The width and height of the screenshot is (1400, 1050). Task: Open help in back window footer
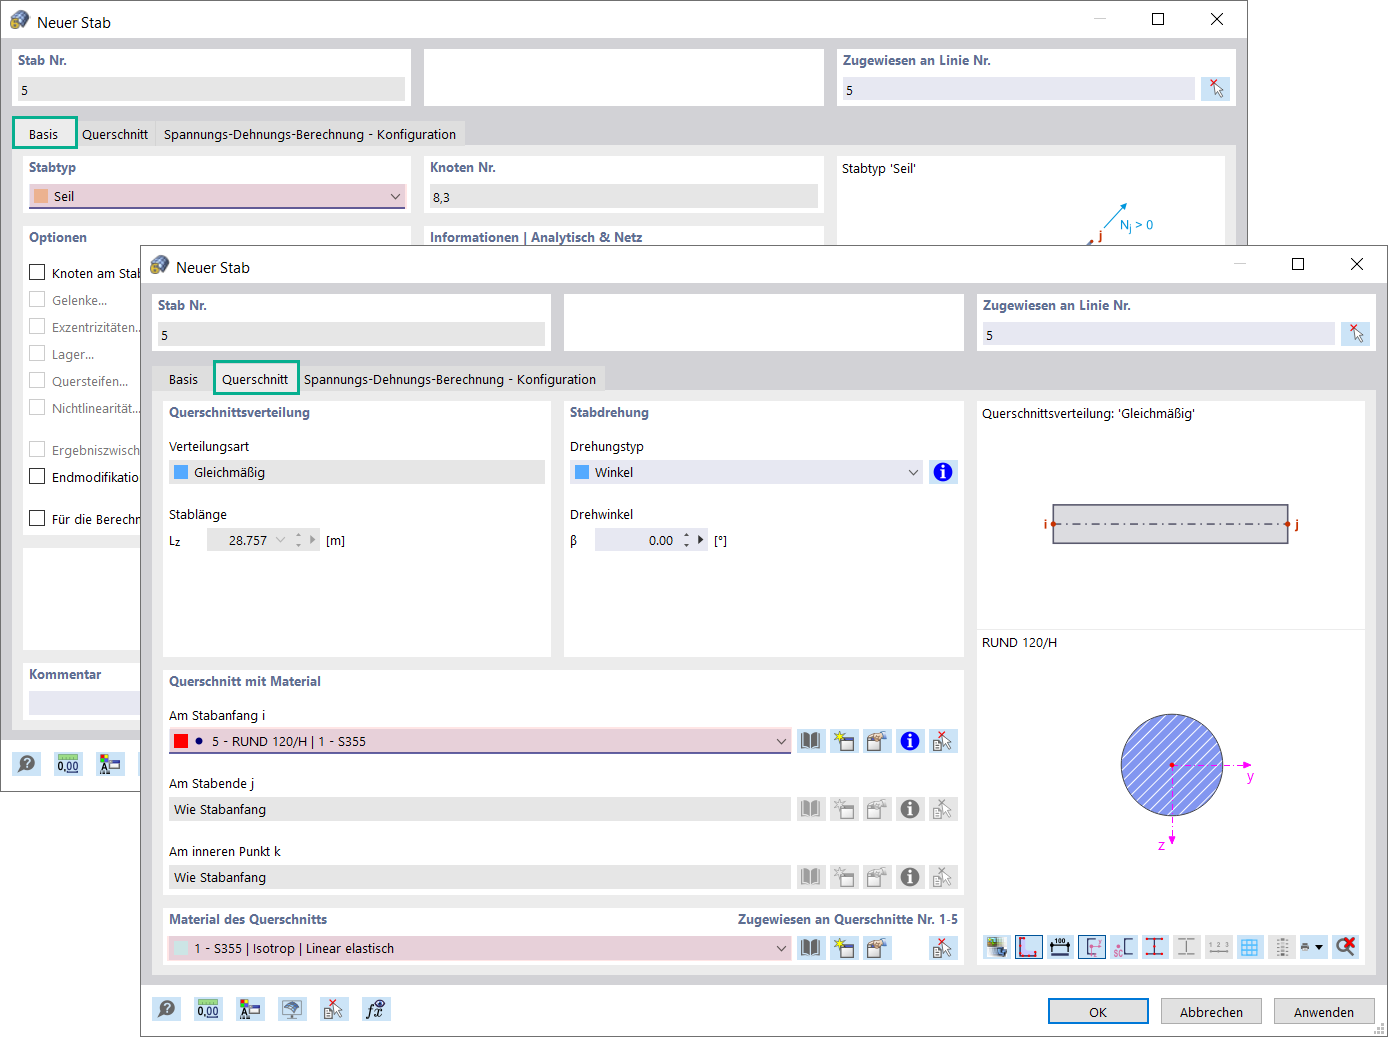pos(27,765)
